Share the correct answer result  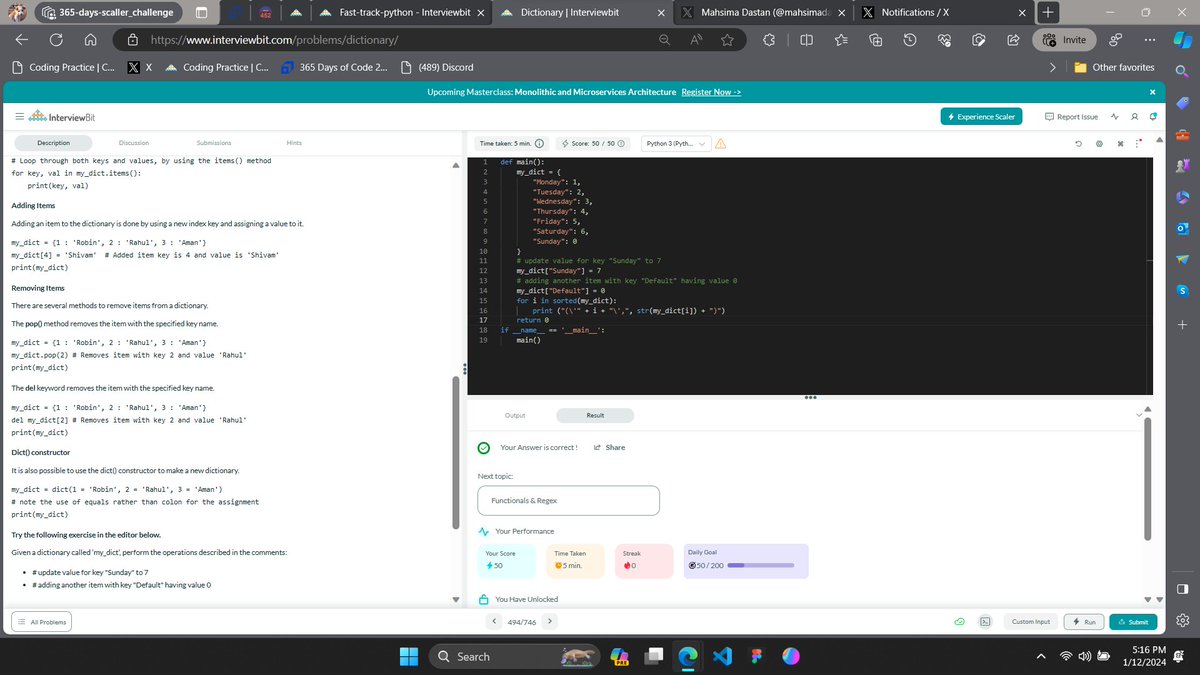tap(609, 447)
